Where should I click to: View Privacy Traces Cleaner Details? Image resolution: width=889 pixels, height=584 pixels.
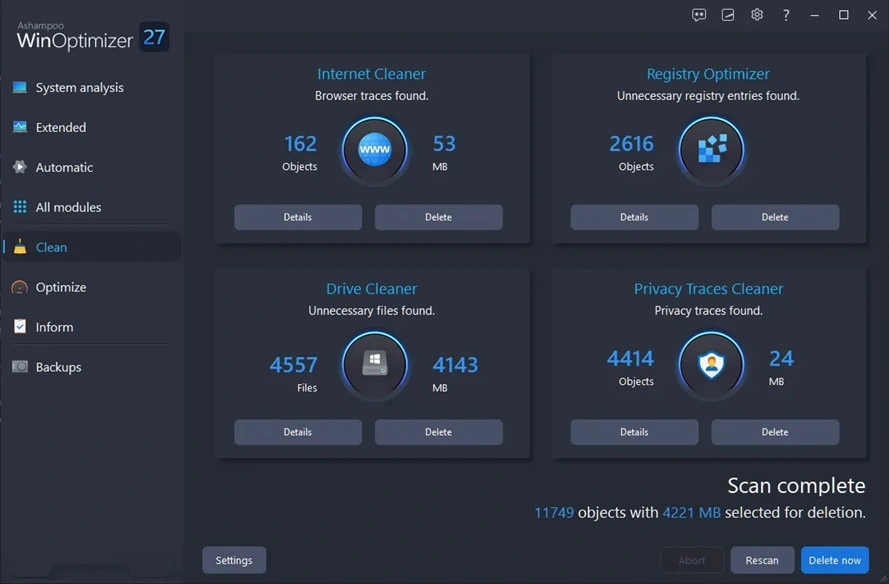(634, 432)
